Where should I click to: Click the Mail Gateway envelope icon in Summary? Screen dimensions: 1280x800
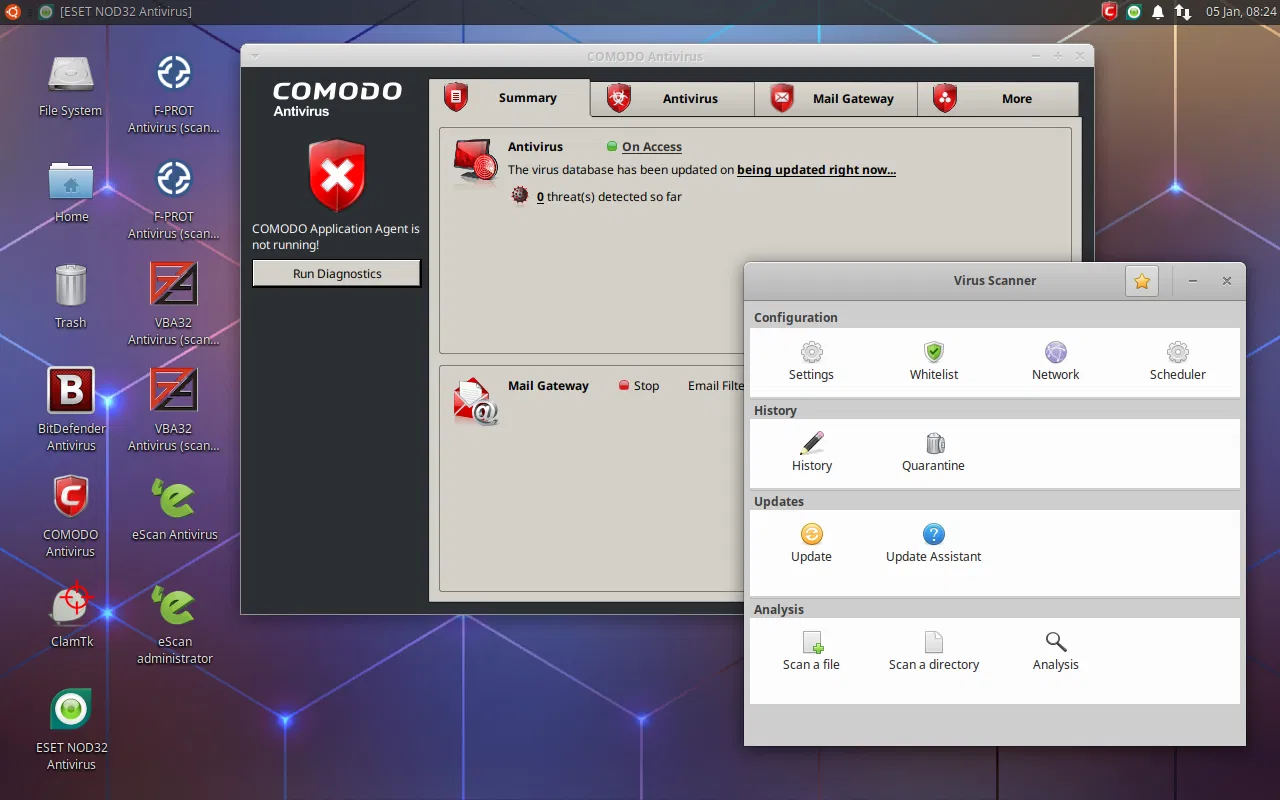point(475,401)
